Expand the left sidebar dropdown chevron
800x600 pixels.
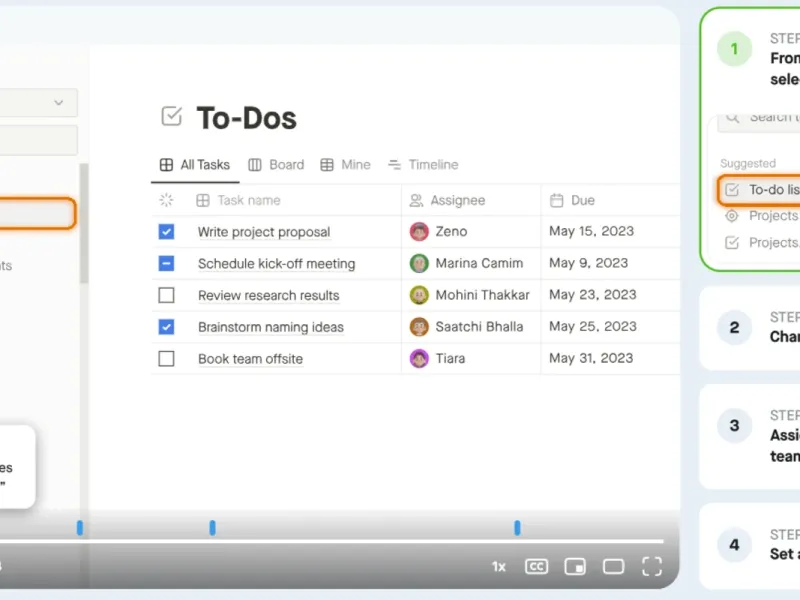point(59,103)
